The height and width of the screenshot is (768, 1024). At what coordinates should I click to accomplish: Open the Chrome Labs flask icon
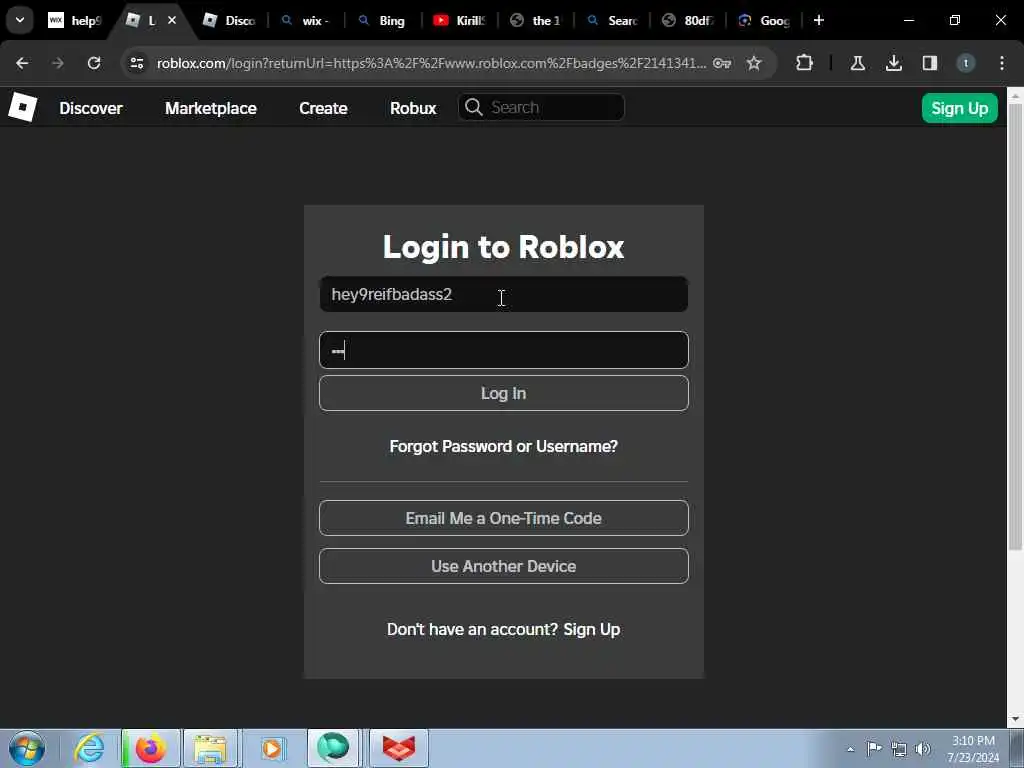coord(857,63)
